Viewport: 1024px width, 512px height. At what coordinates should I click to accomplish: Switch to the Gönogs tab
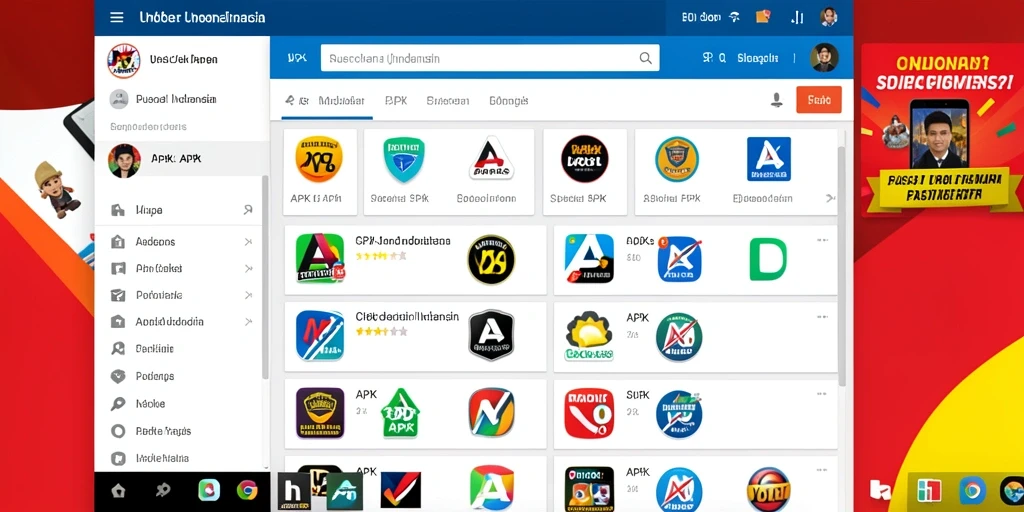point(509,101)
